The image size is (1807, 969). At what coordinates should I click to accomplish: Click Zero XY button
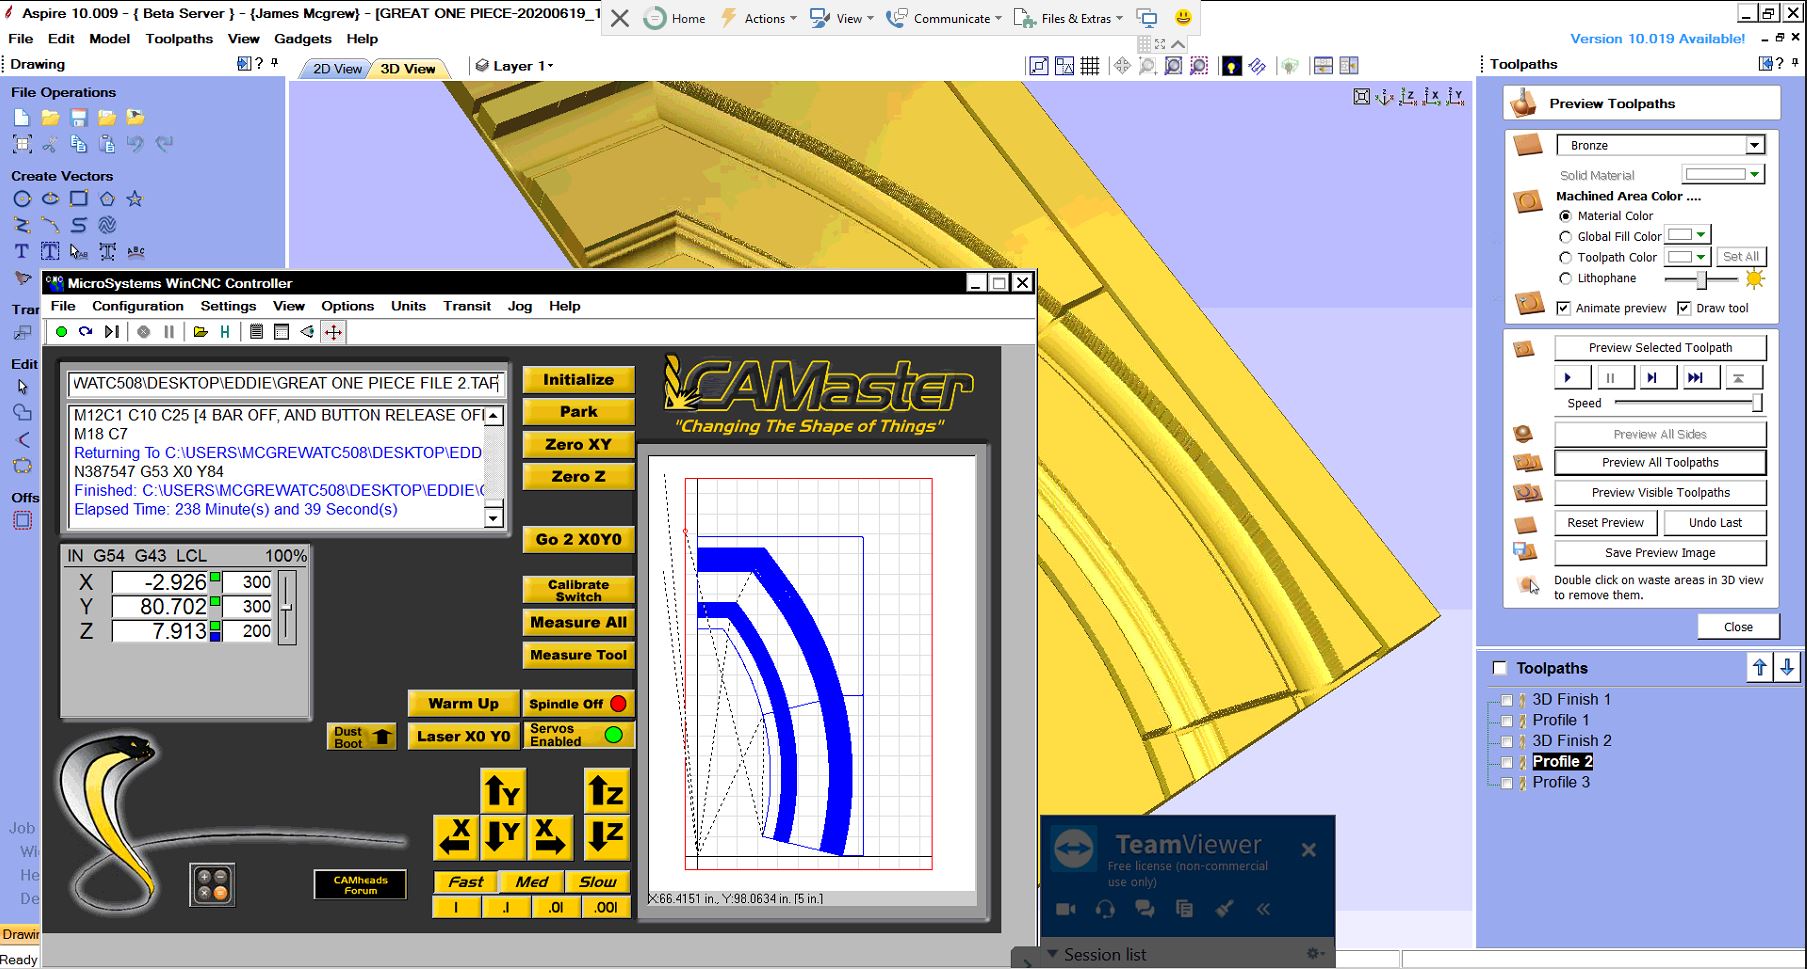pyautogui.click(x=578, y=444)
